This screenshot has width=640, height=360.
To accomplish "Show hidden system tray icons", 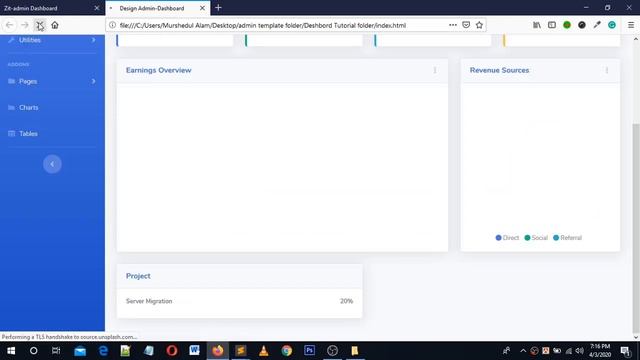I will 523,351.
